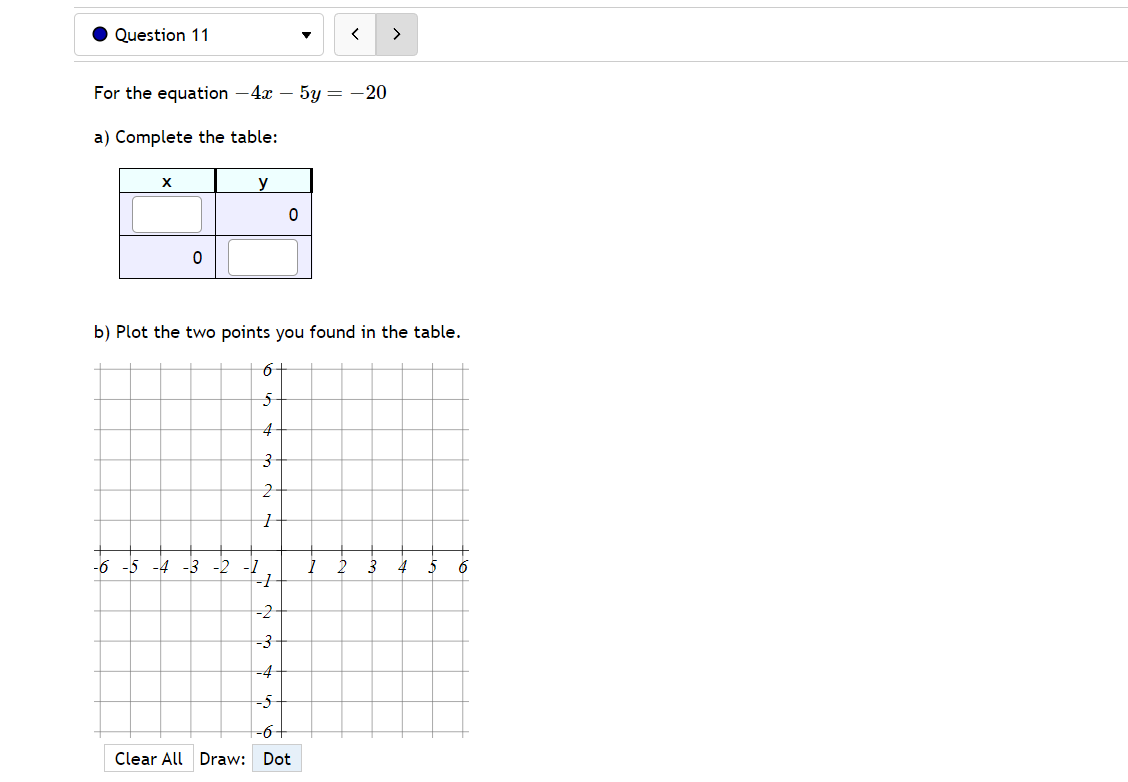Click the empty x input field
Screen dimensions: 1128x782
pyautogui.click(x=166, y=213)
